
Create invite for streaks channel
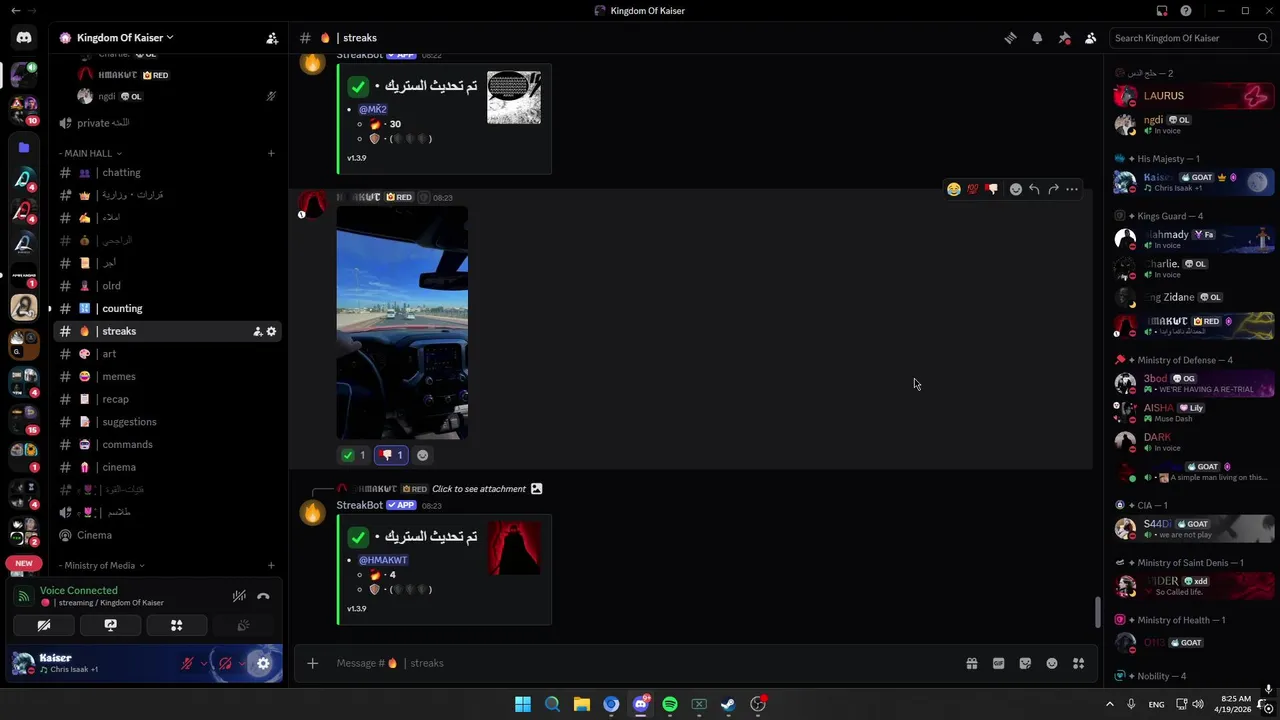click(x=257, y=331)
